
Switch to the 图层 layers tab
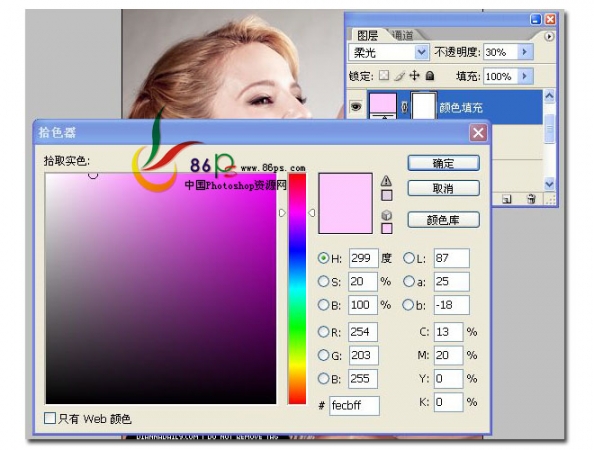point(367,36)
